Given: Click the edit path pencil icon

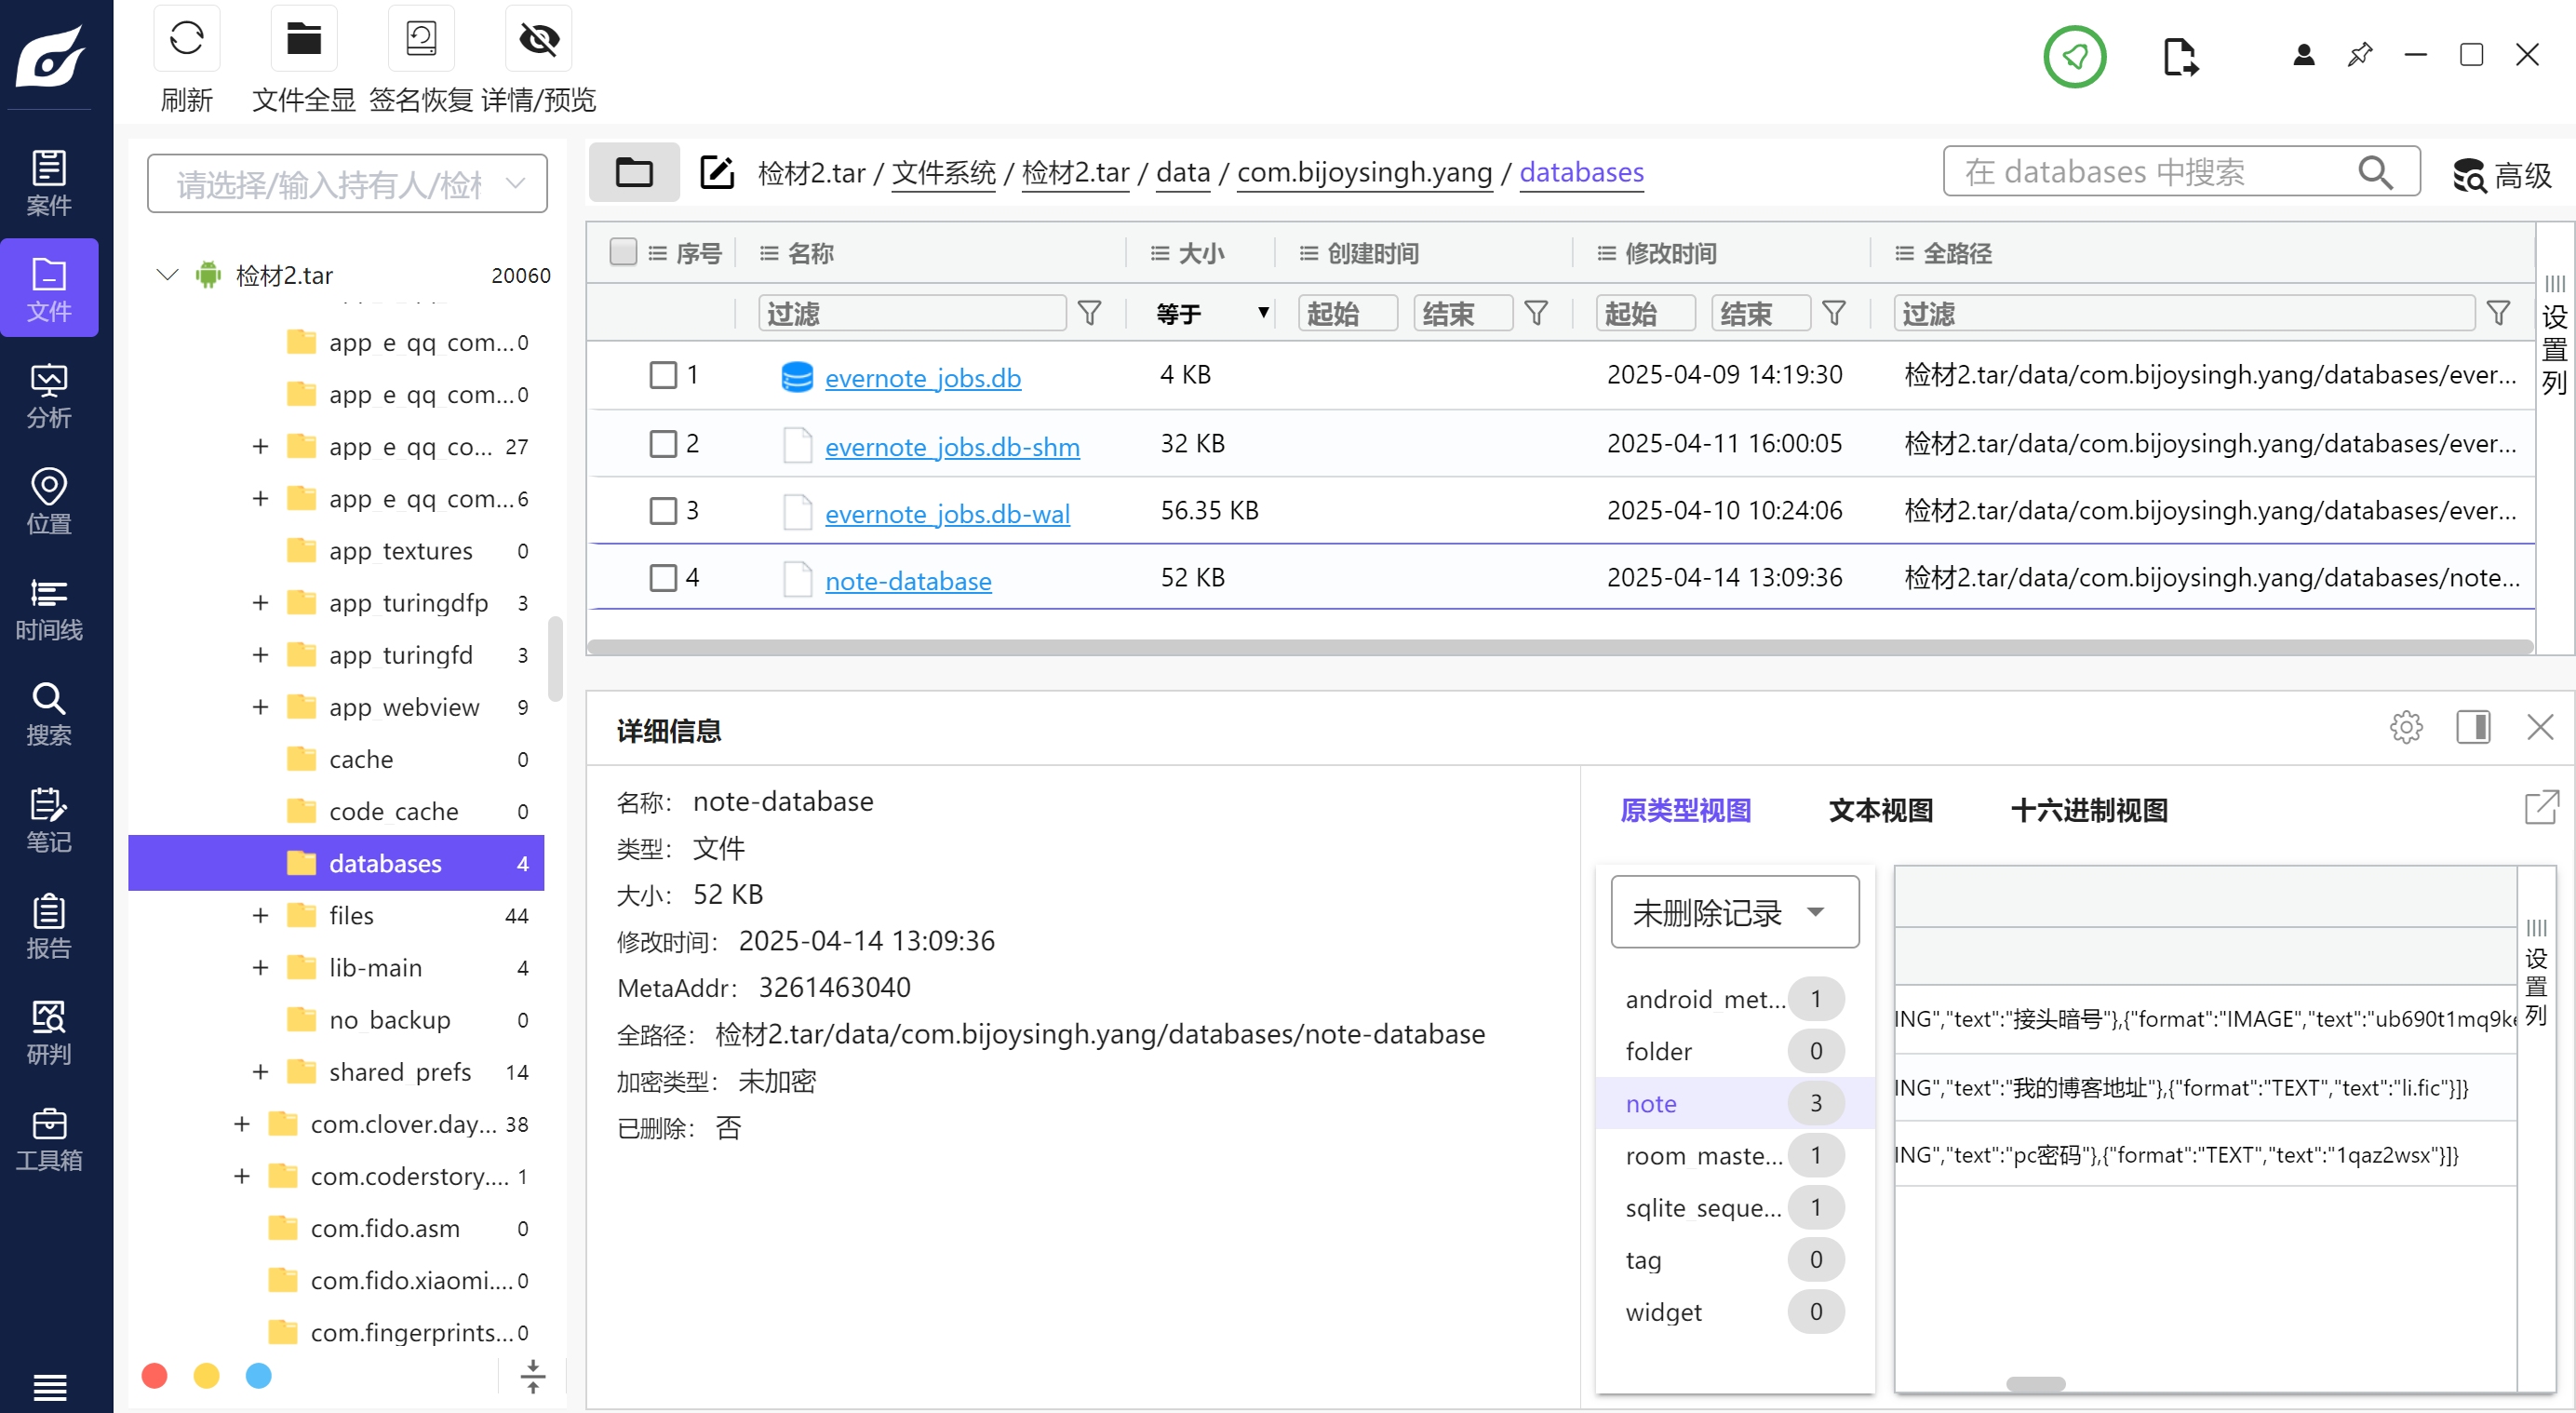Looking at the screenshot, I should coord(716,173).
